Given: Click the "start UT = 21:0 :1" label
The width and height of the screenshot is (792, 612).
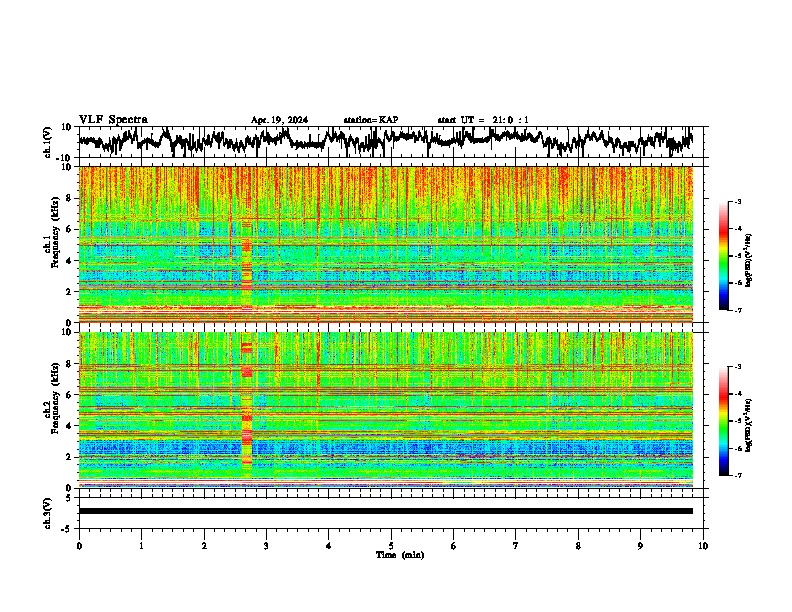Looking at the screenshot, I should [x=483, y=120].
